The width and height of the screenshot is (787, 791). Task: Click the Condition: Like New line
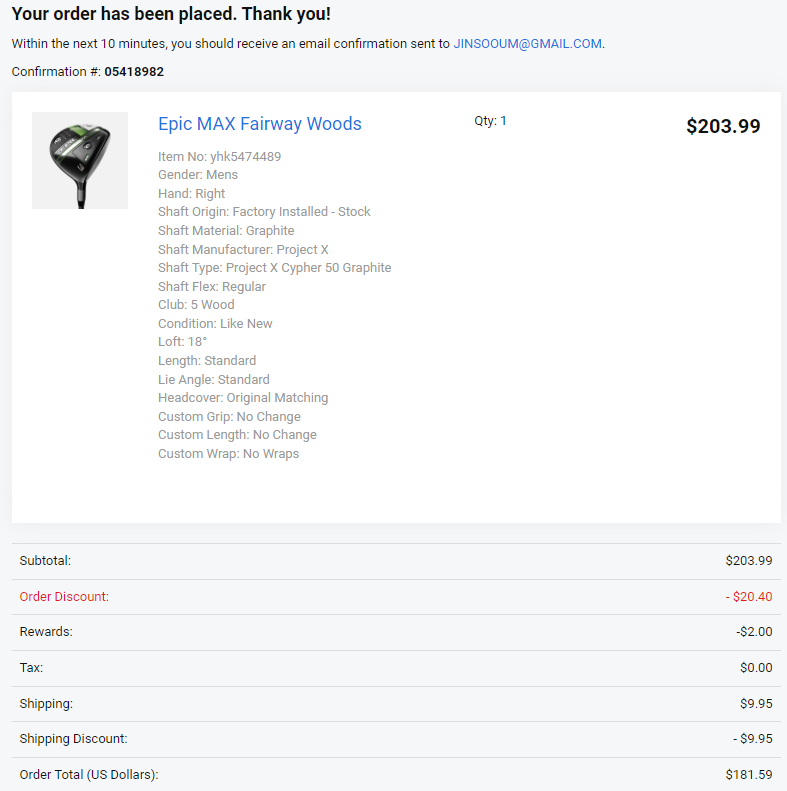[215, 324]
